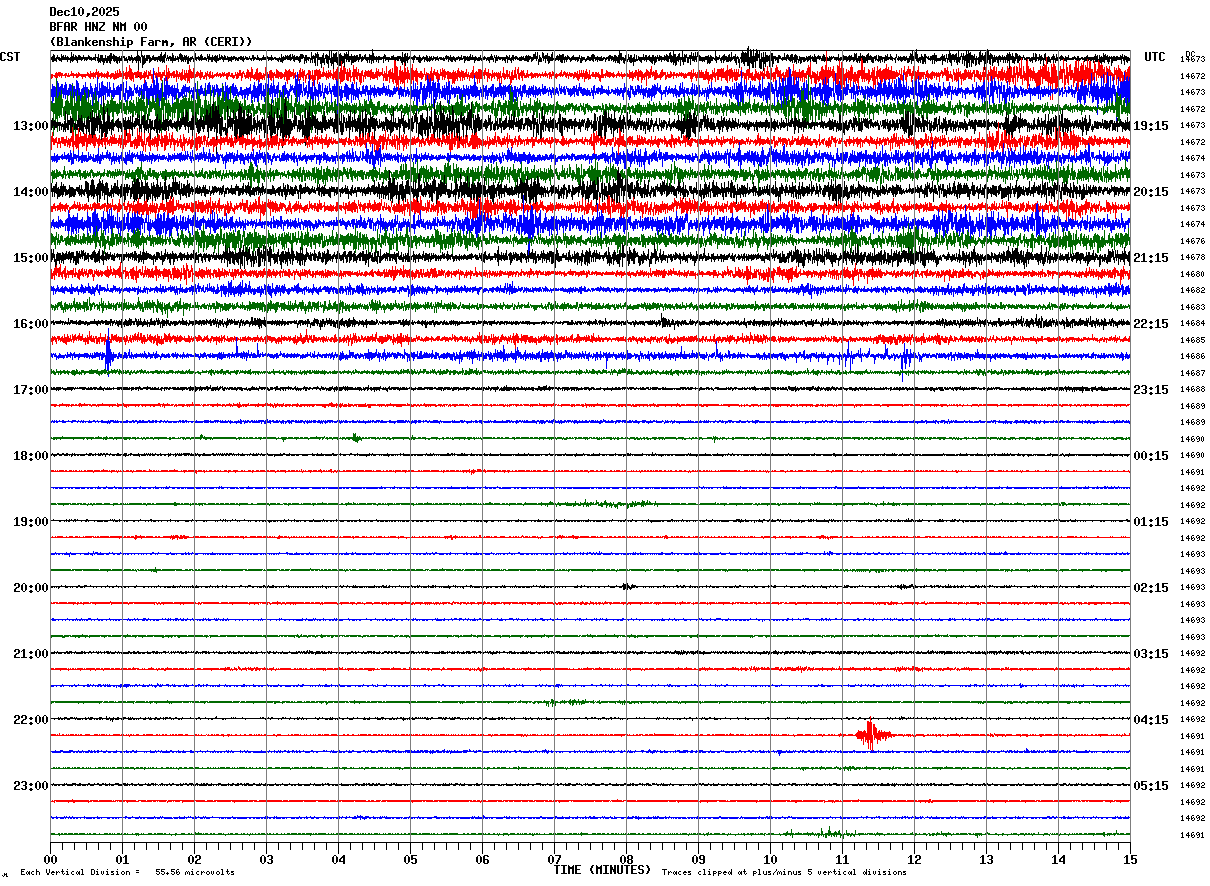1210x886 pixels.
Task: Click the DC offset value 14684
Action: pyautogui.click(x=1192, y=323)
